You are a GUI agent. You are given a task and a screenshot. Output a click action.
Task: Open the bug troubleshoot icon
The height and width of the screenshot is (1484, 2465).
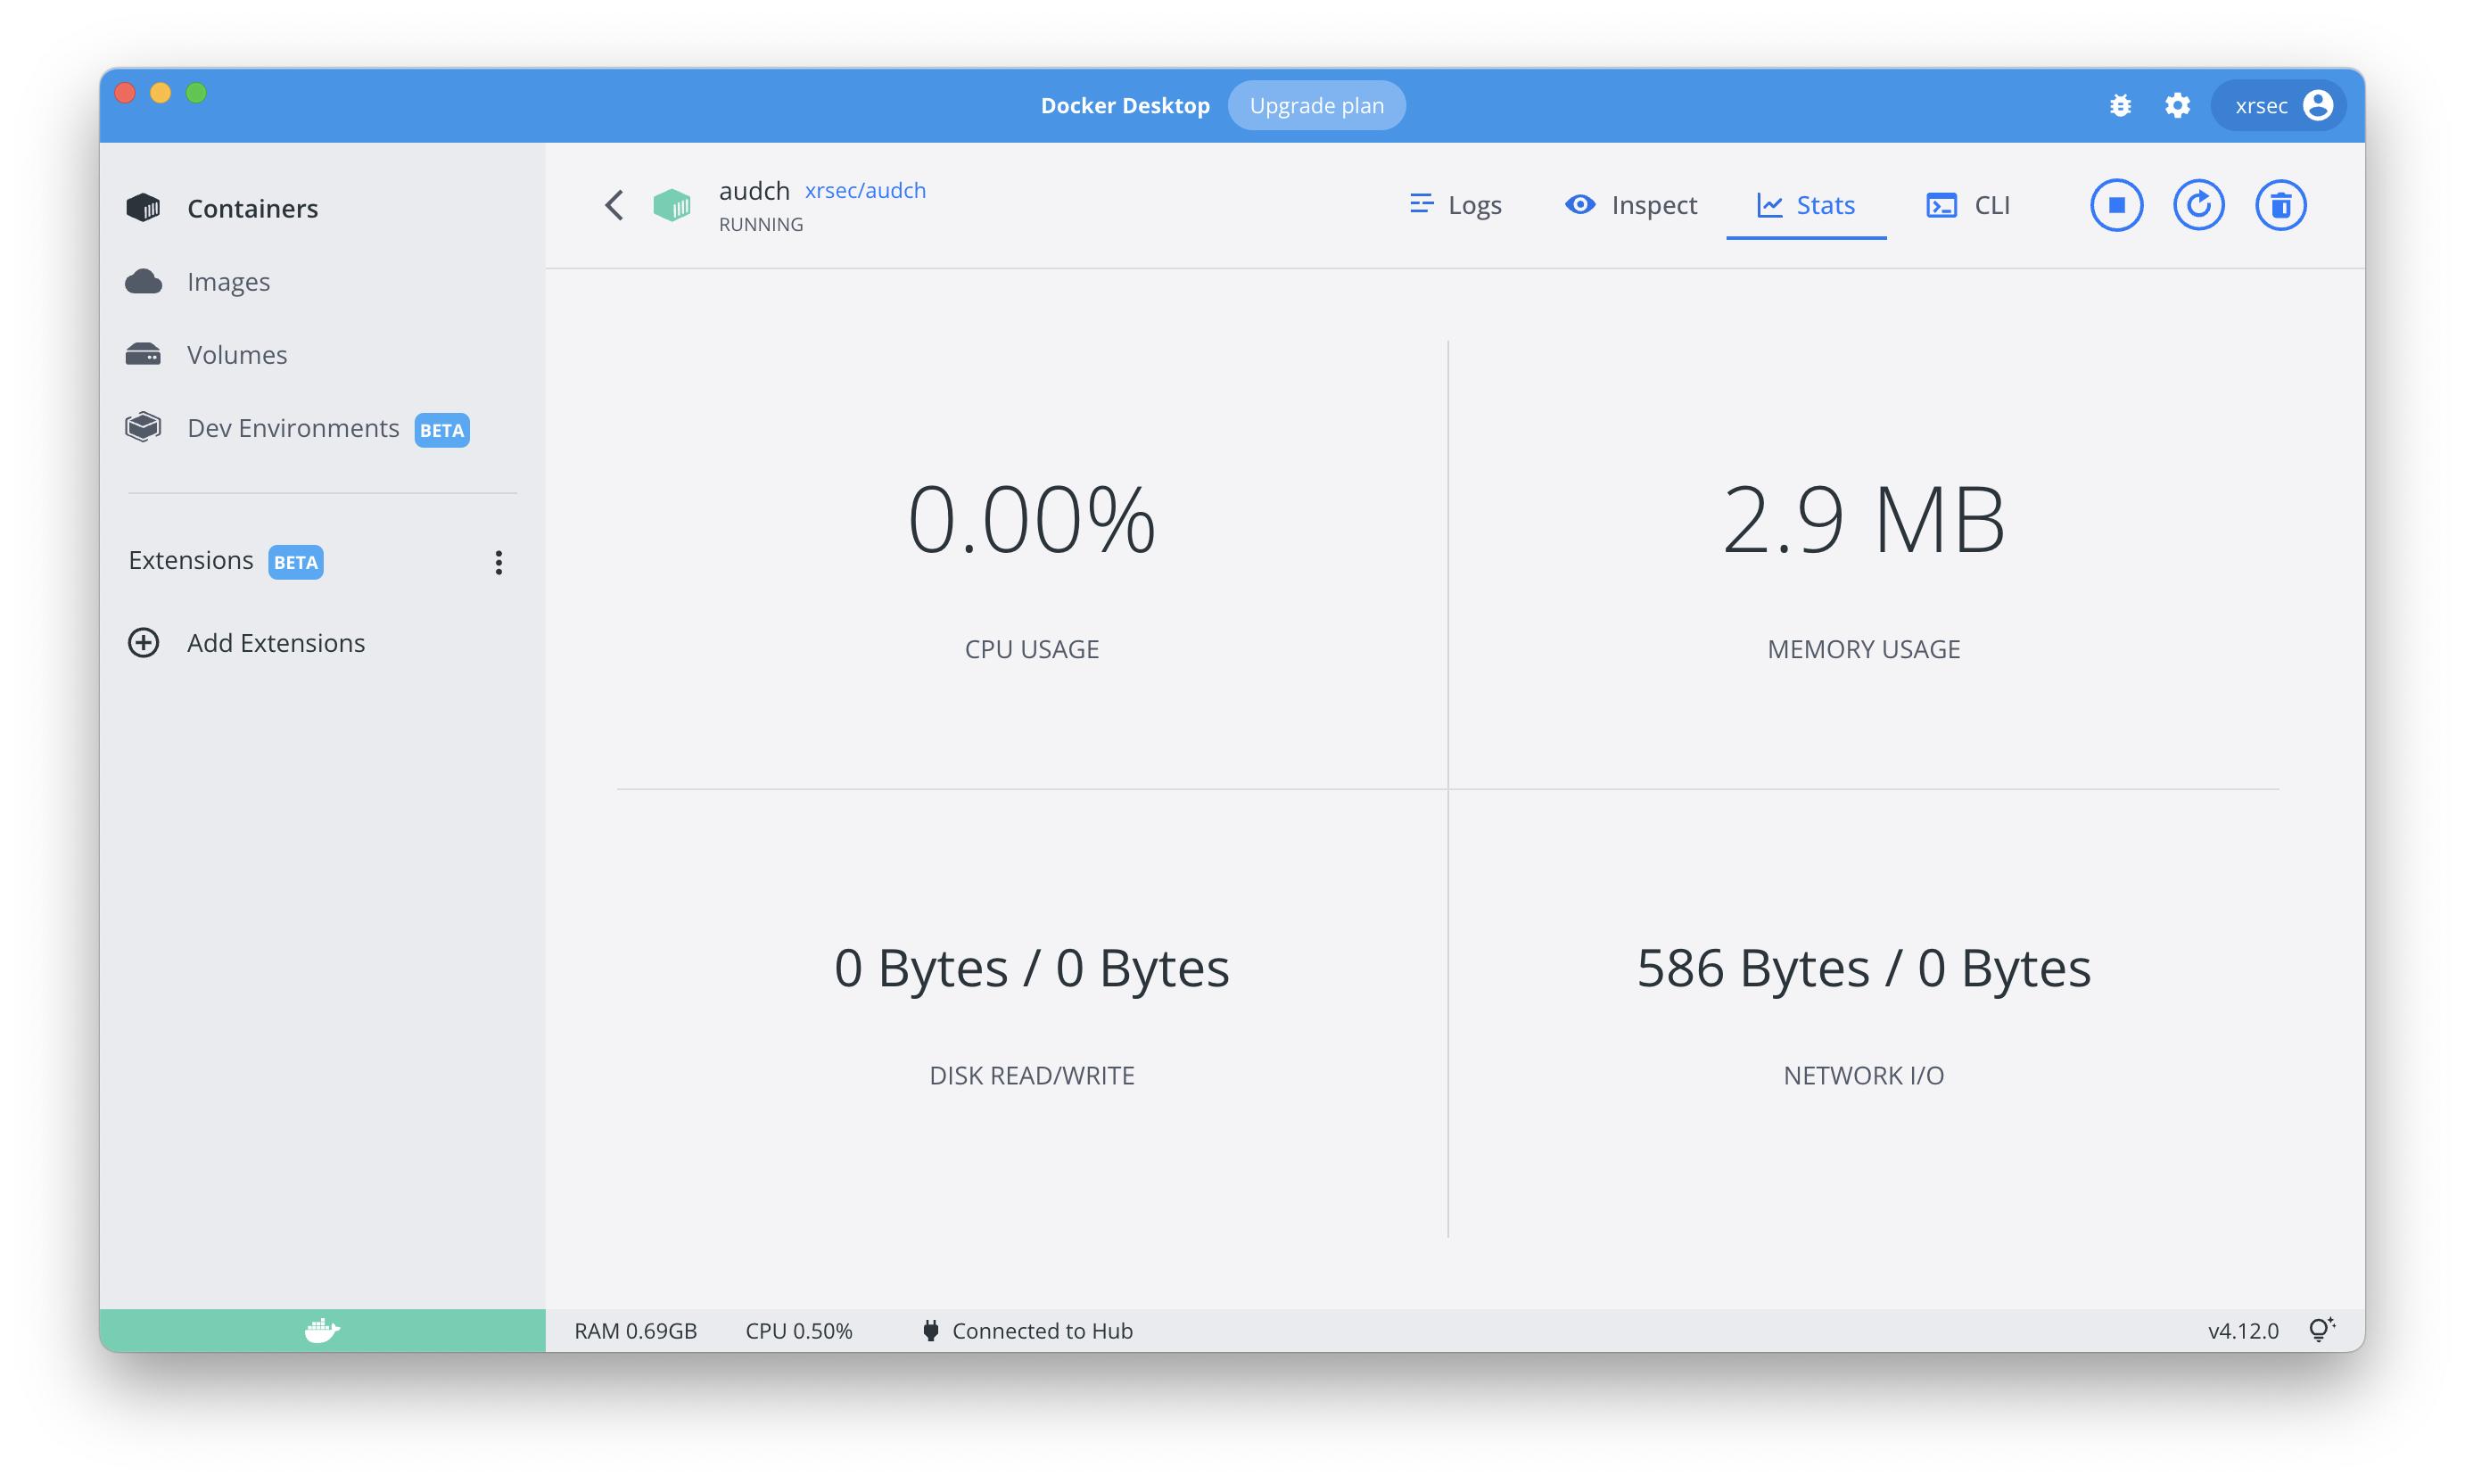tap(2120, 105)
